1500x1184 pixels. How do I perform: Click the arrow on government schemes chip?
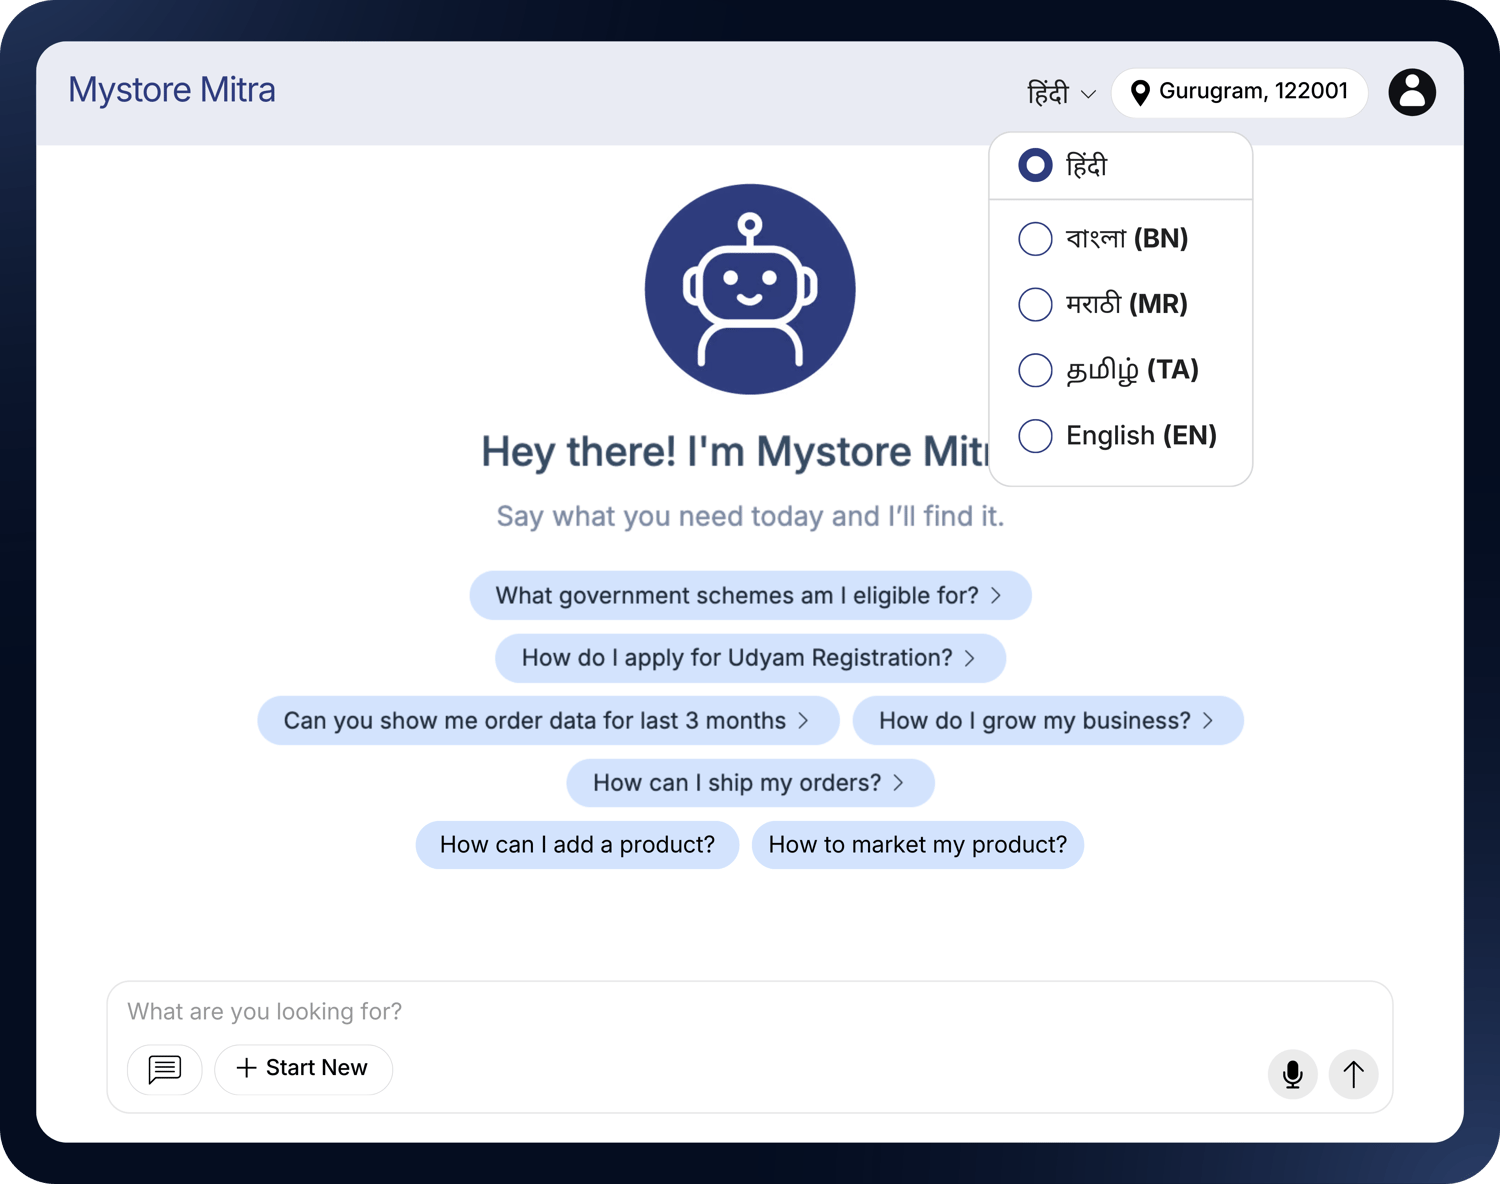click(996, 595)
